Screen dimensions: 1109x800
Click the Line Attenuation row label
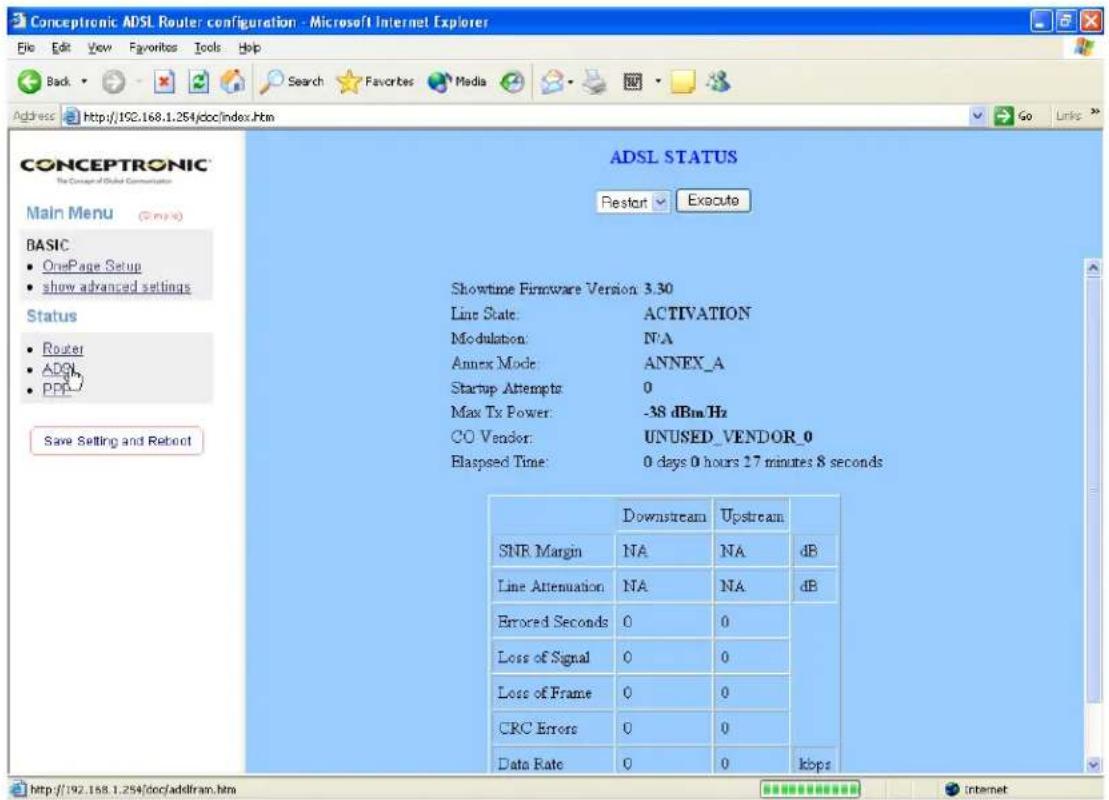pos(550,586)
